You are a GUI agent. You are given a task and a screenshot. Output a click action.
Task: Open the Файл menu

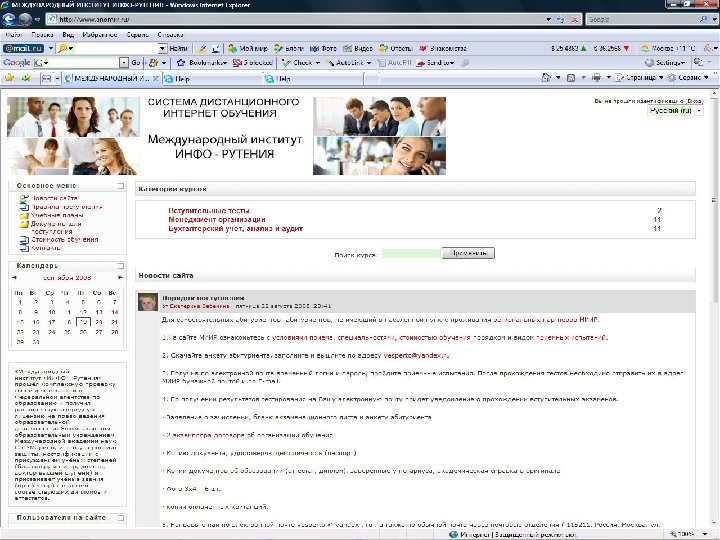coord(13,35)
